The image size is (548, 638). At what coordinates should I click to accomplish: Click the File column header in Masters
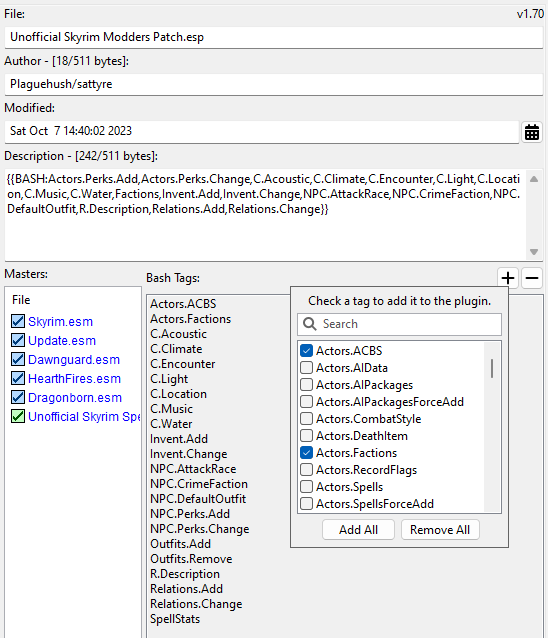[x=21, y=300]
